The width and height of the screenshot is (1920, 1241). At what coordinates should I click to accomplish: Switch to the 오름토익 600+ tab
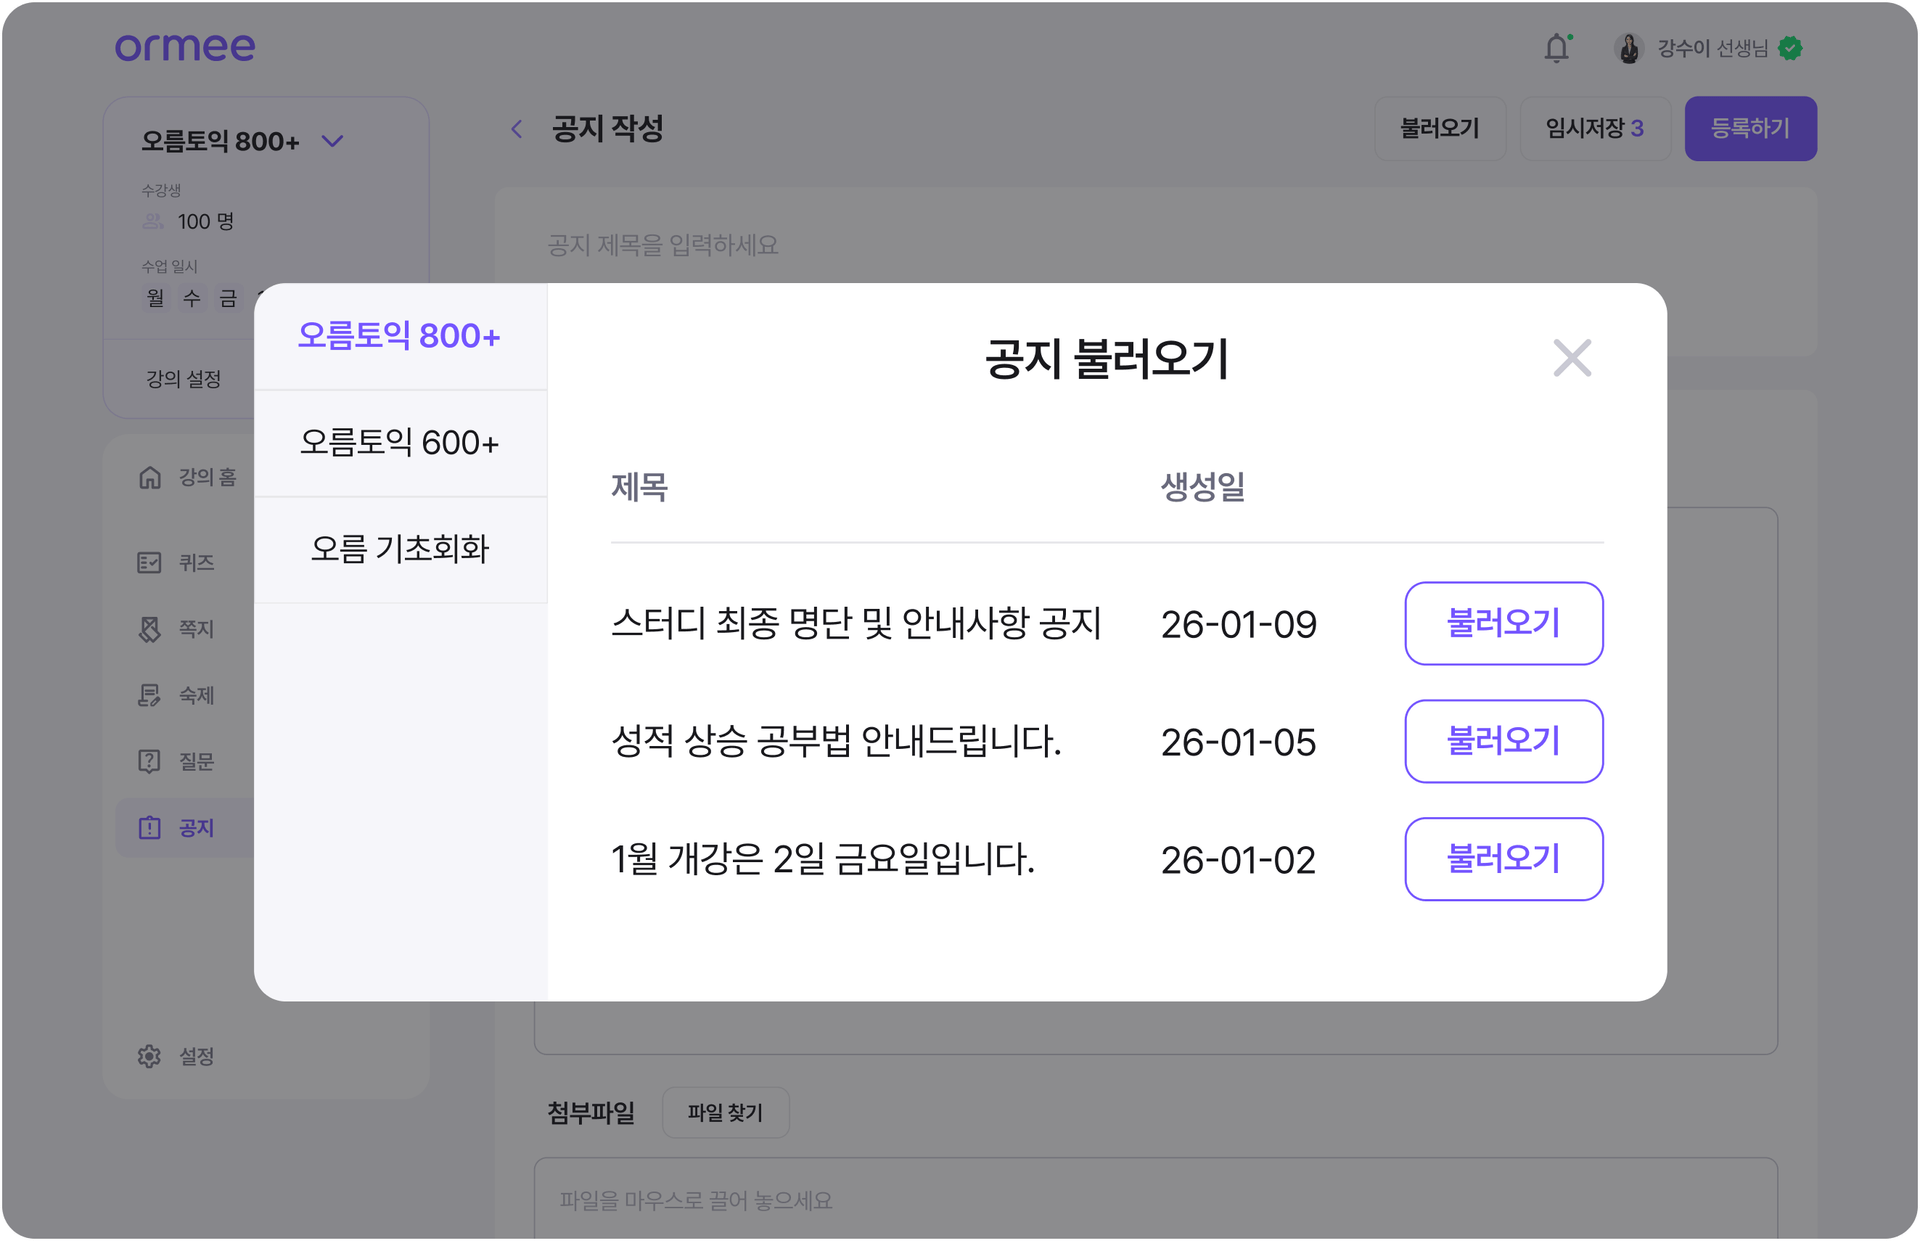pos(400,443)
